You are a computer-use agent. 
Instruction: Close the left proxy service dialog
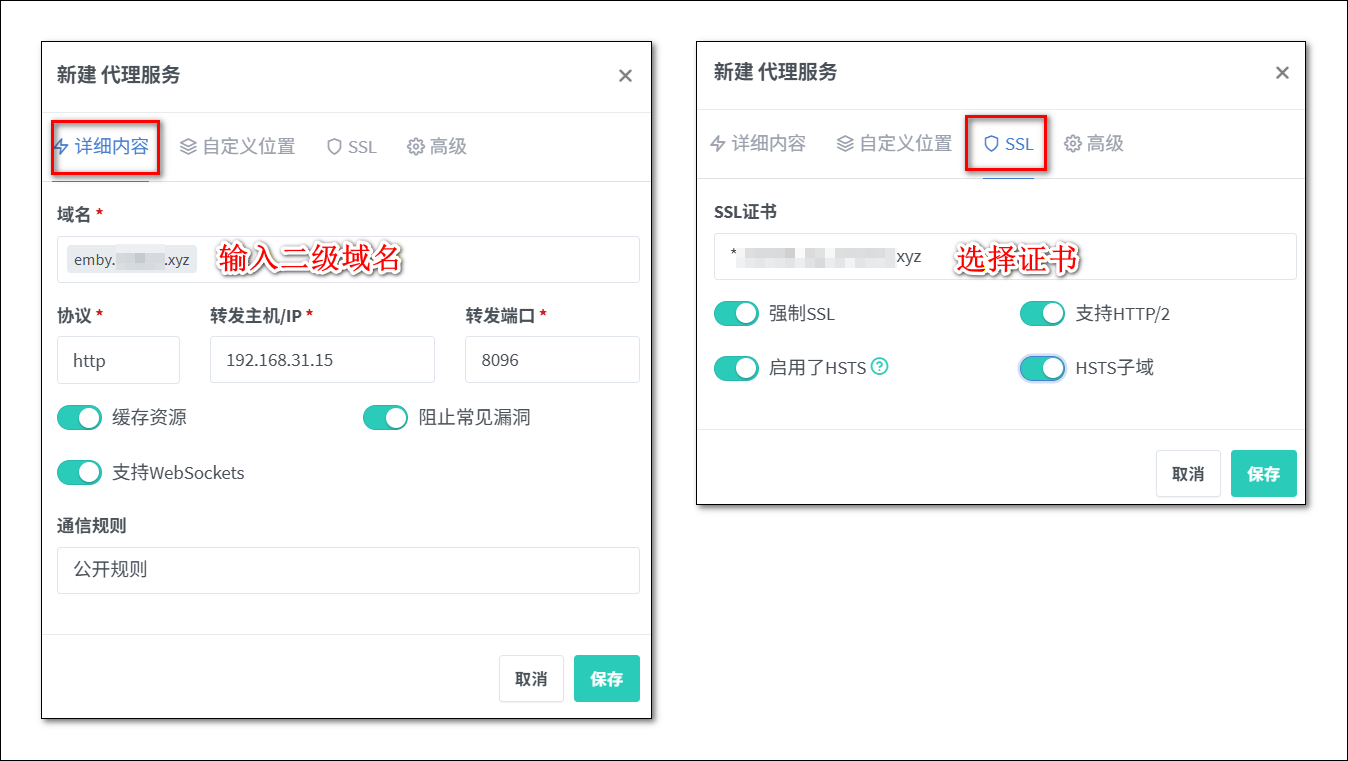click(x=625, y=76)
